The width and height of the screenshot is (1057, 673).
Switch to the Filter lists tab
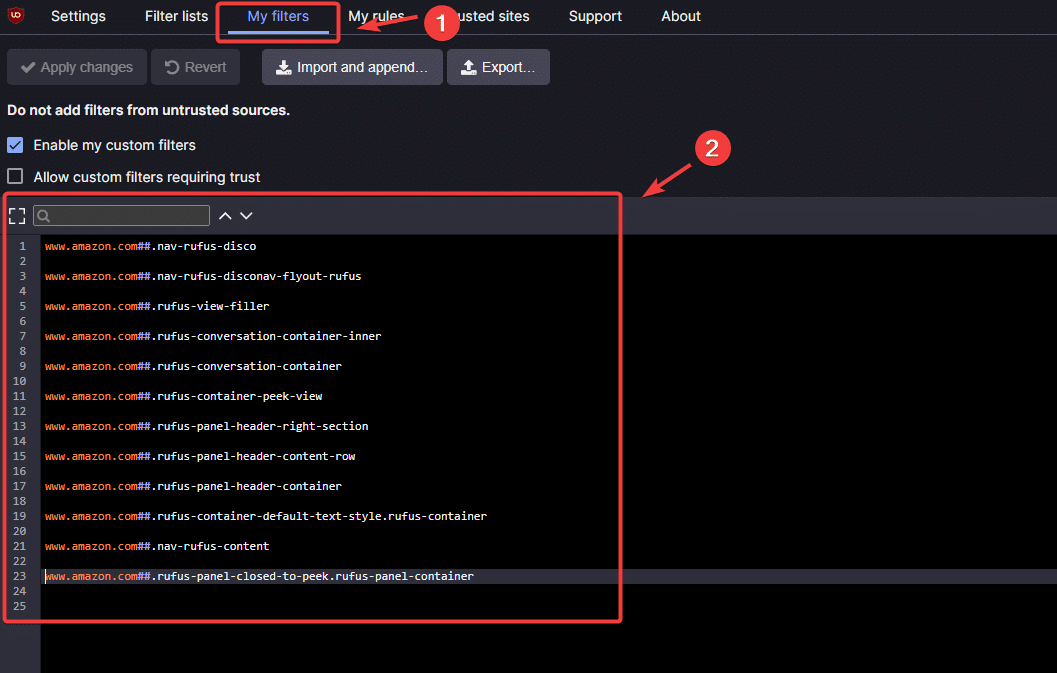(x=176, y=16)
